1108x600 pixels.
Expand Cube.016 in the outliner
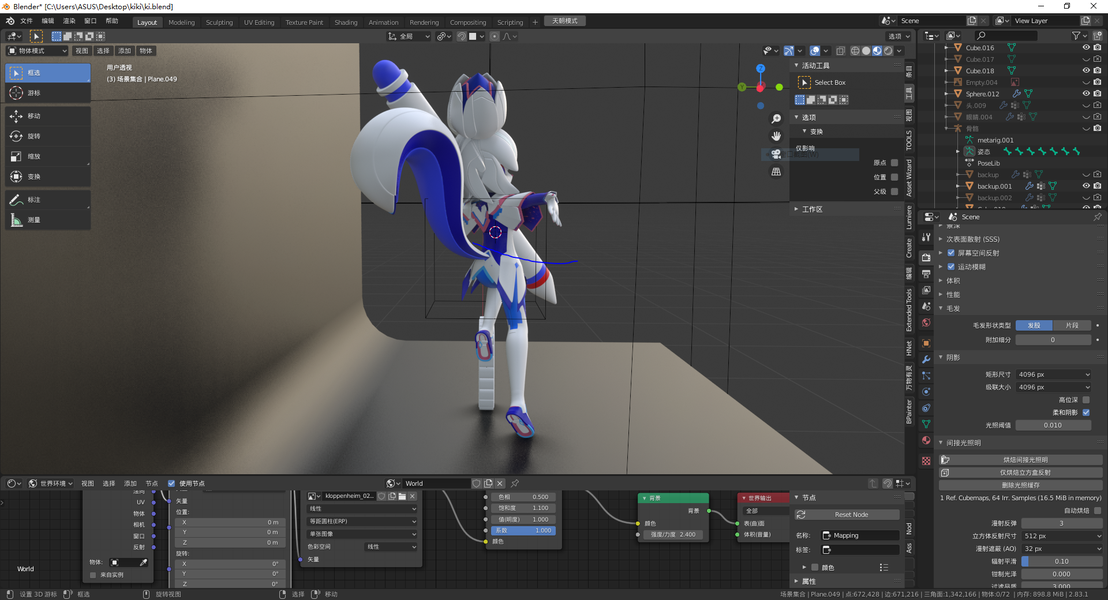pyautogui.click(x=947, y=47)
